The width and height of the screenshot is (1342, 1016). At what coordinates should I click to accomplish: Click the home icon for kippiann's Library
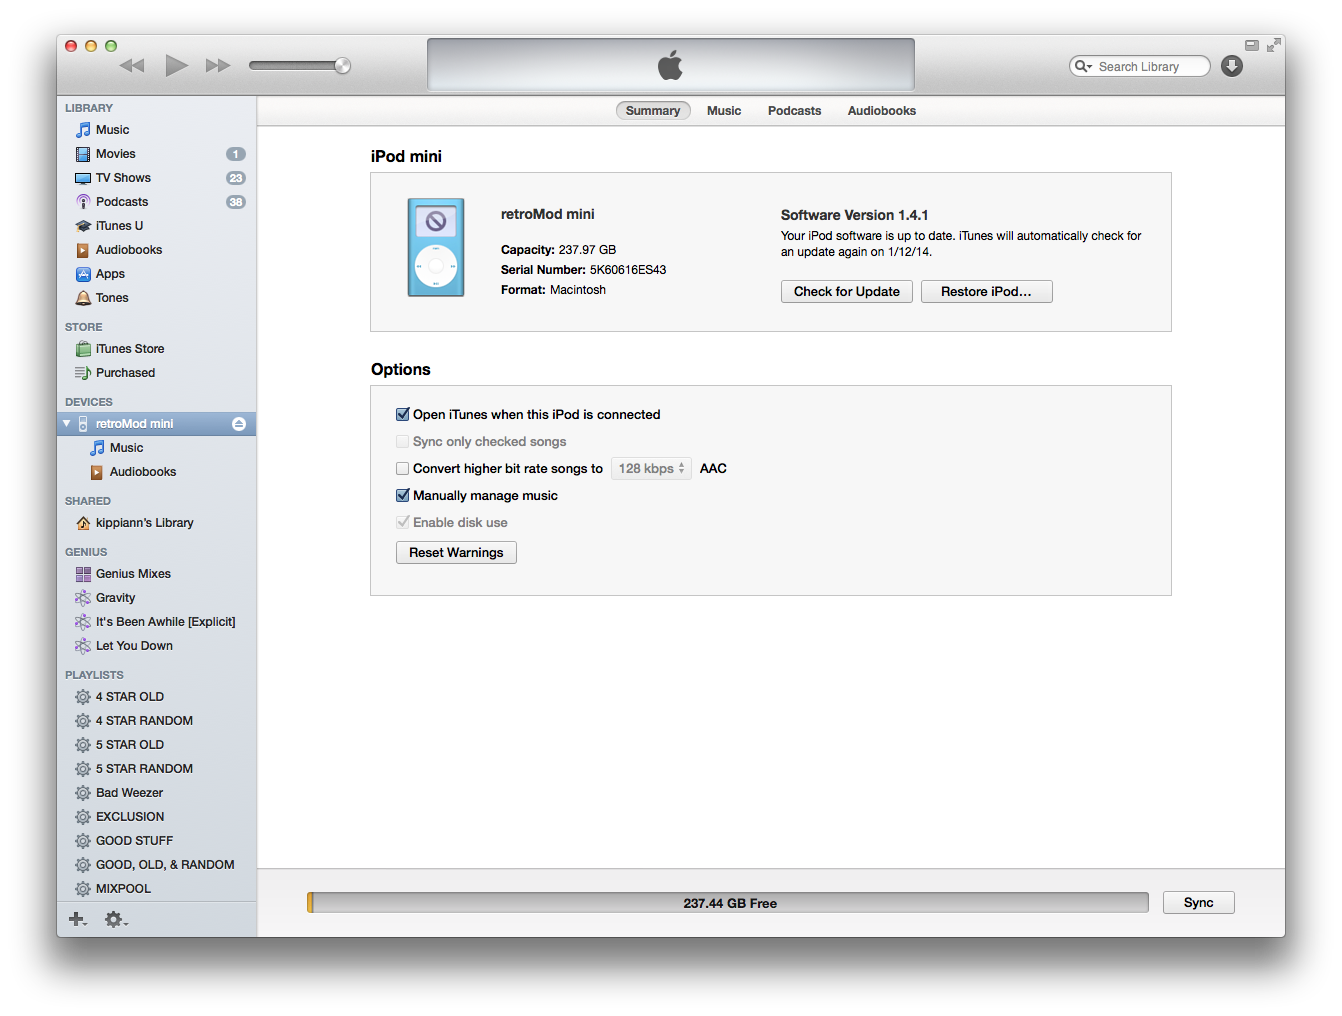(83, 523)
